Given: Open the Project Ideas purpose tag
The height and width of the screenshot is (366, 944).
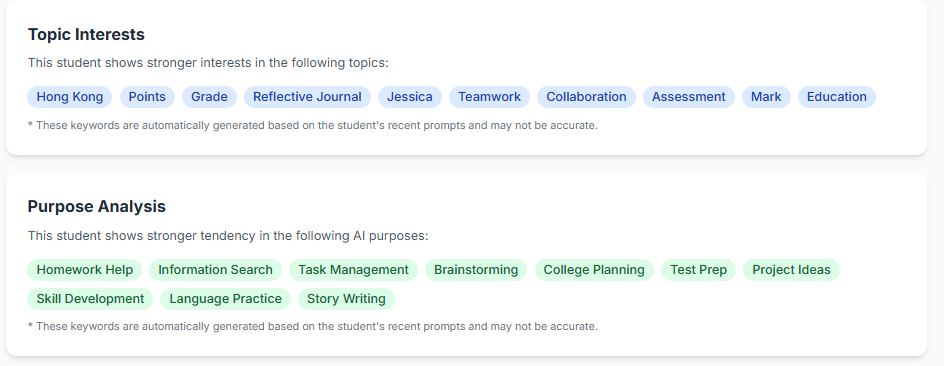Looking at the screenshot, I should coord(792,270).
